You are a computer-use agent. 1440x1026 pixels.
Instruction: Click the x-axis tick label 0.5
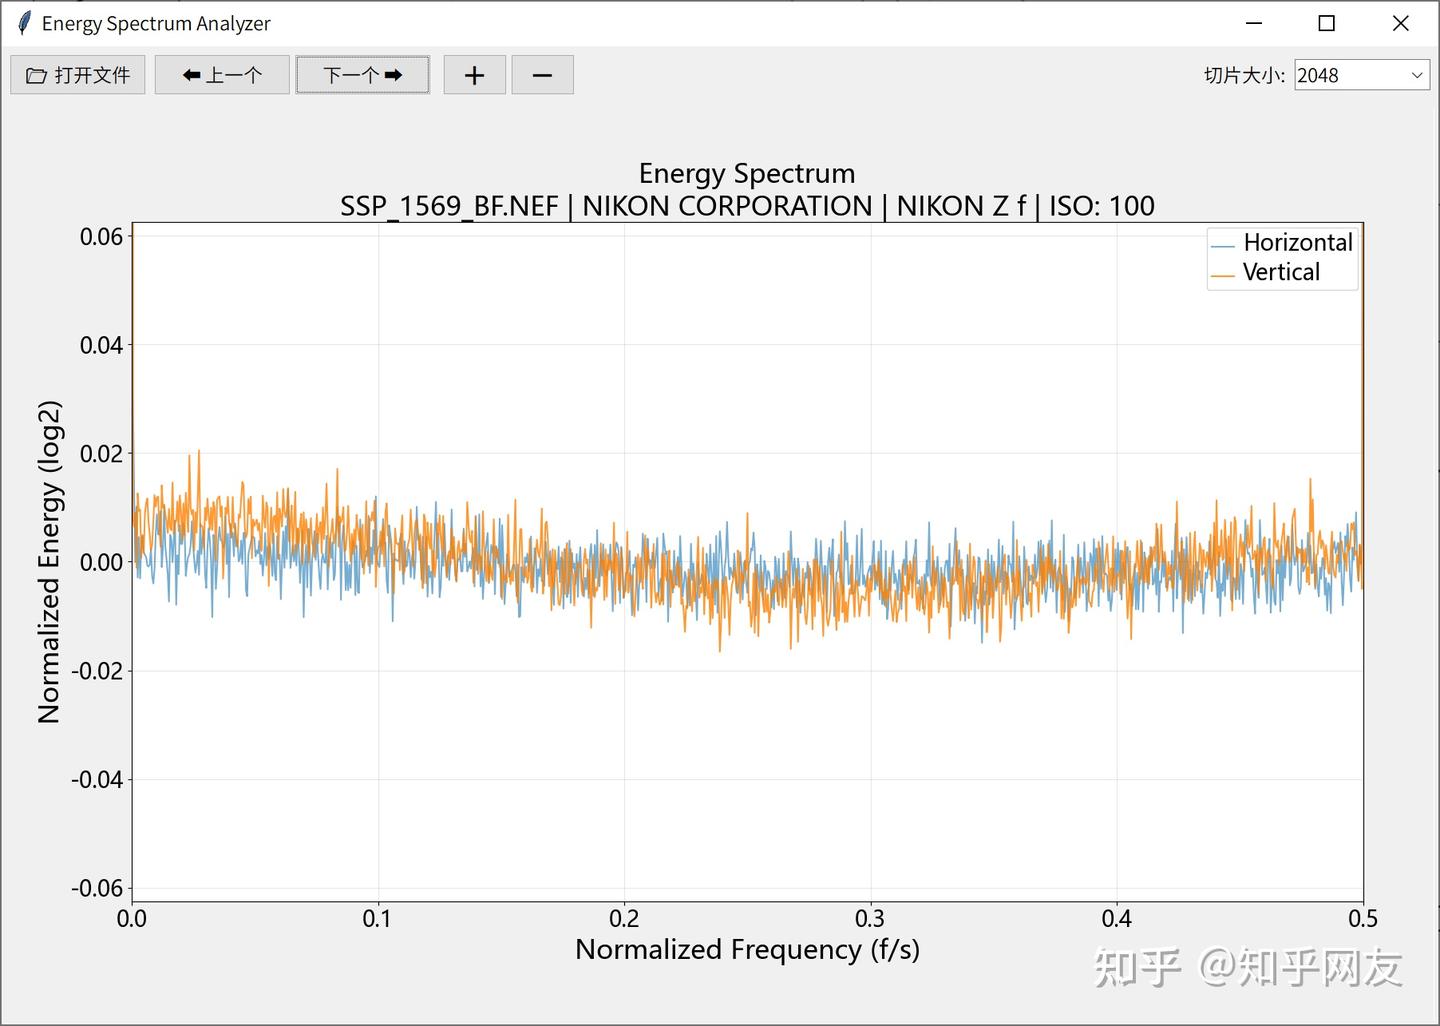pos(1362,918)
